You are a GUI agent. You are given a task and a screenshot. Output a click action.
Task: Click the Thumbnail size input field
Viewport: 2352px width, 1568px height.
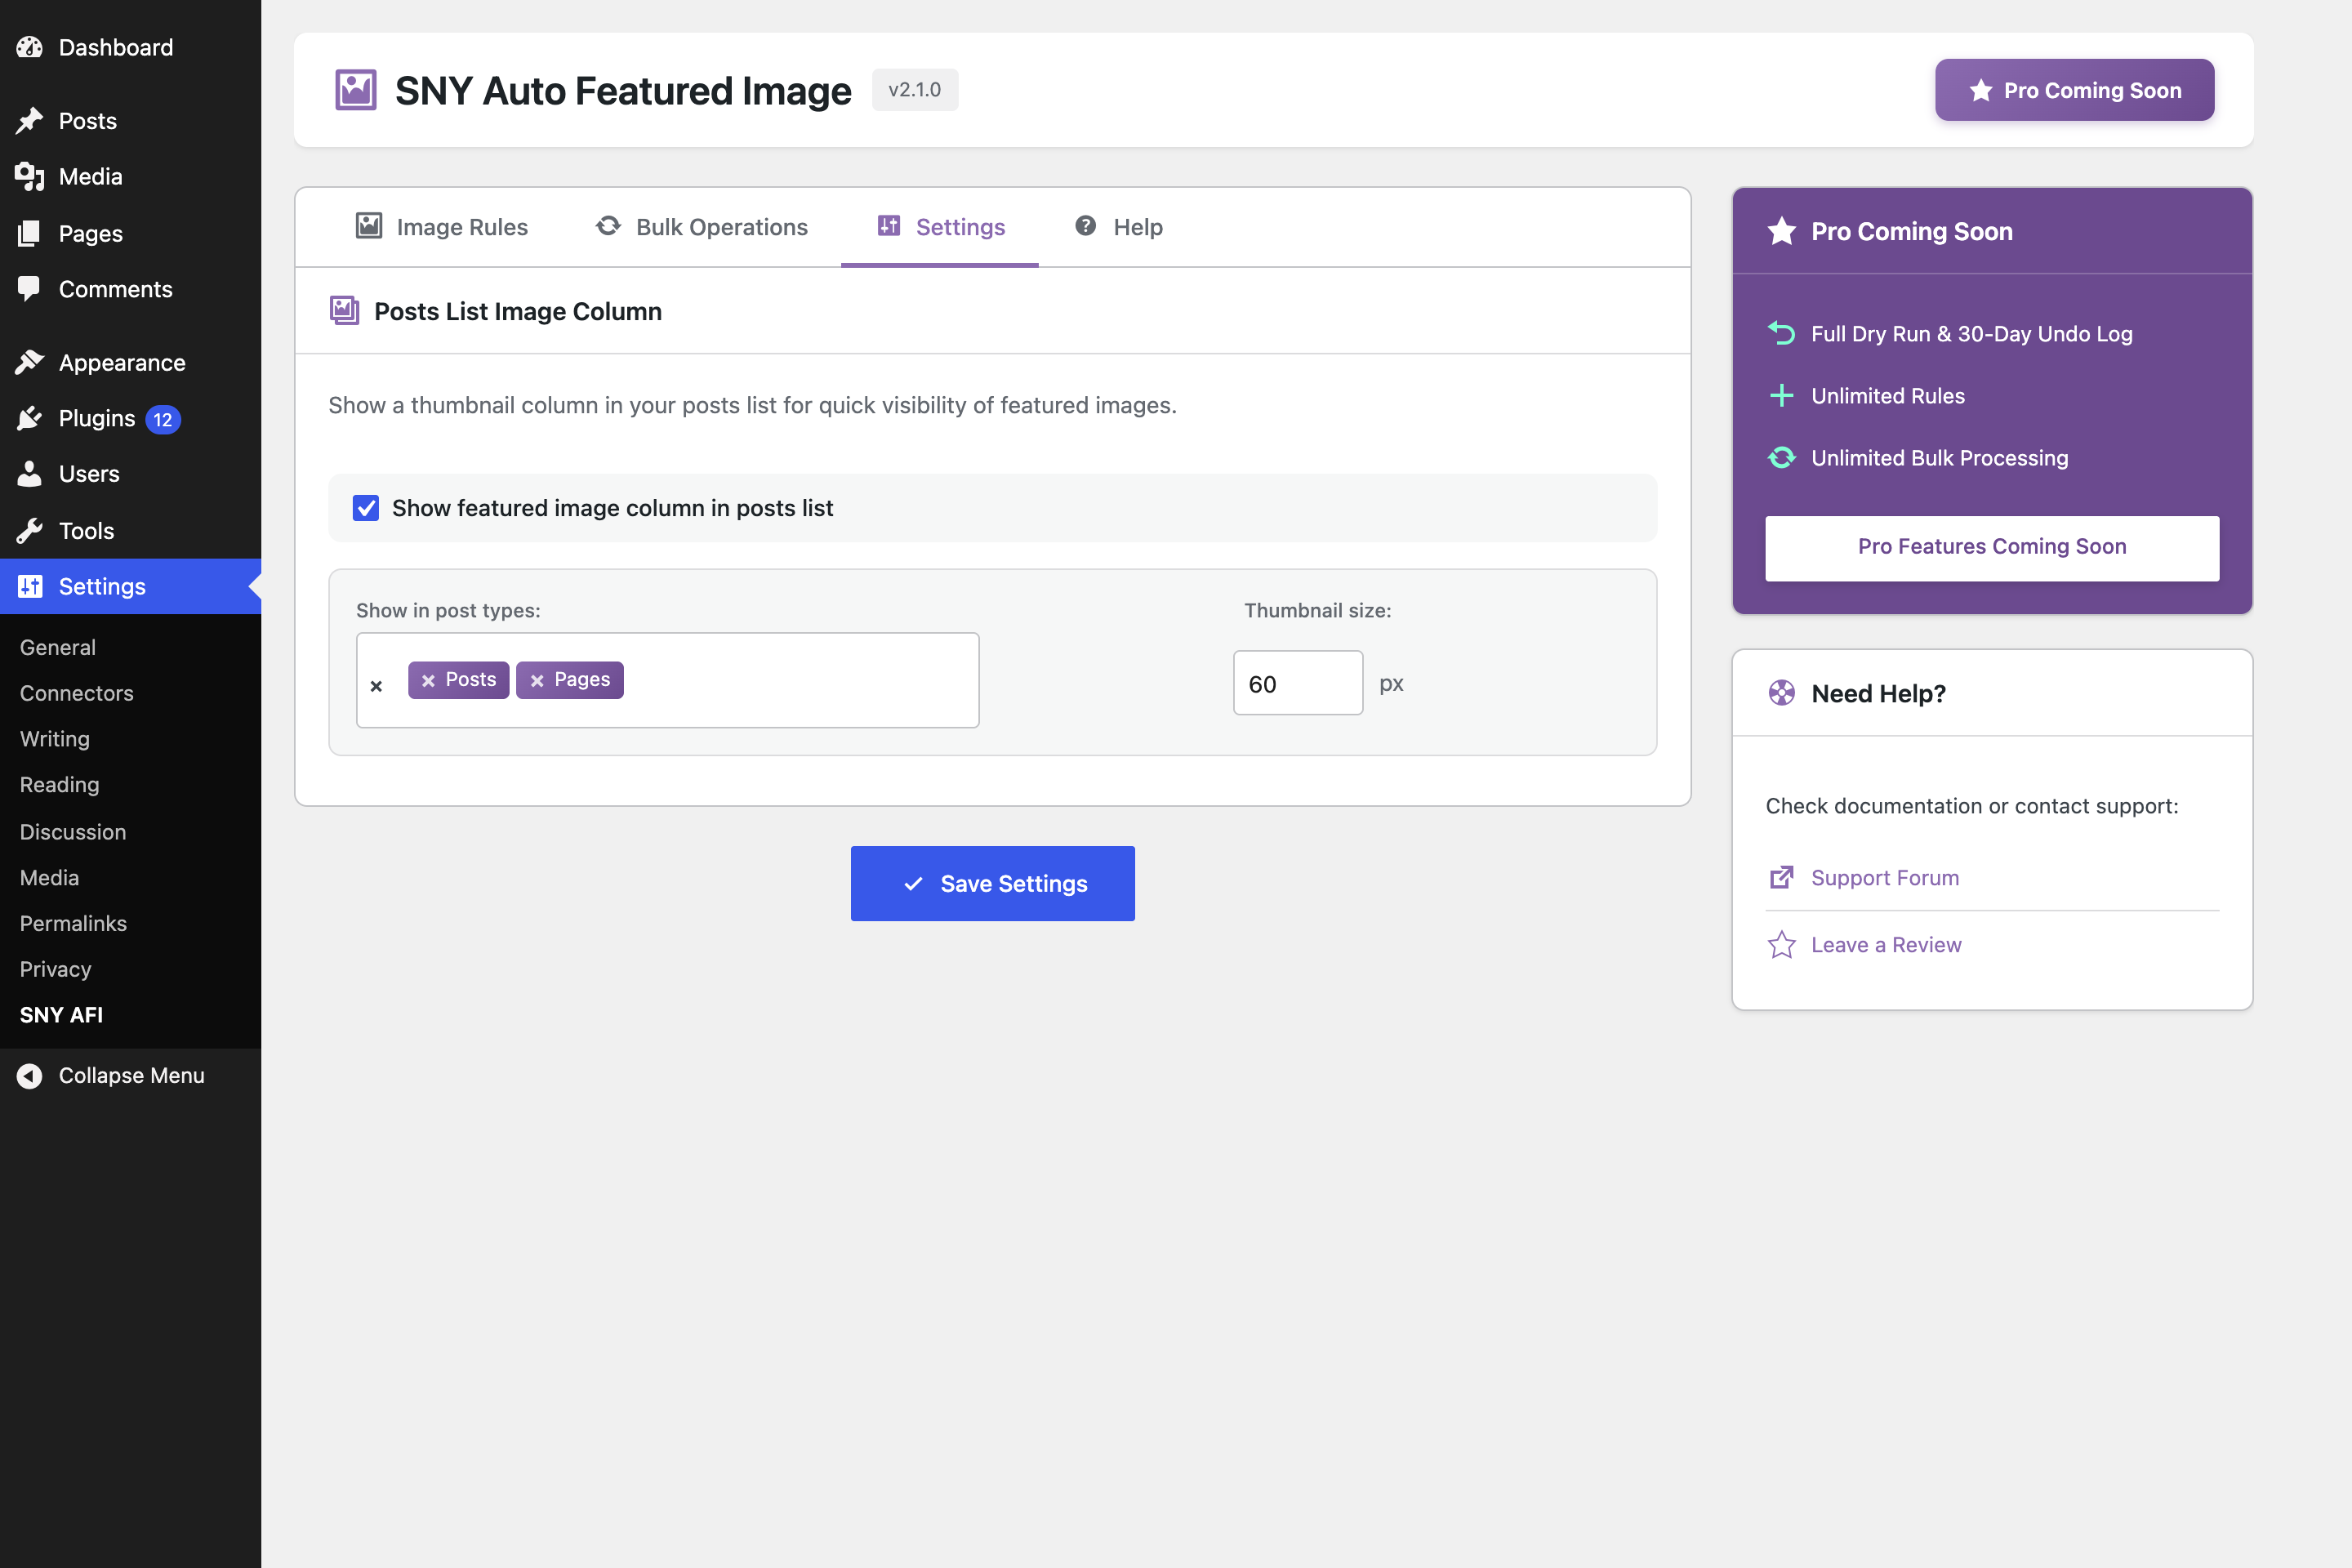(x=1298, y=683)
